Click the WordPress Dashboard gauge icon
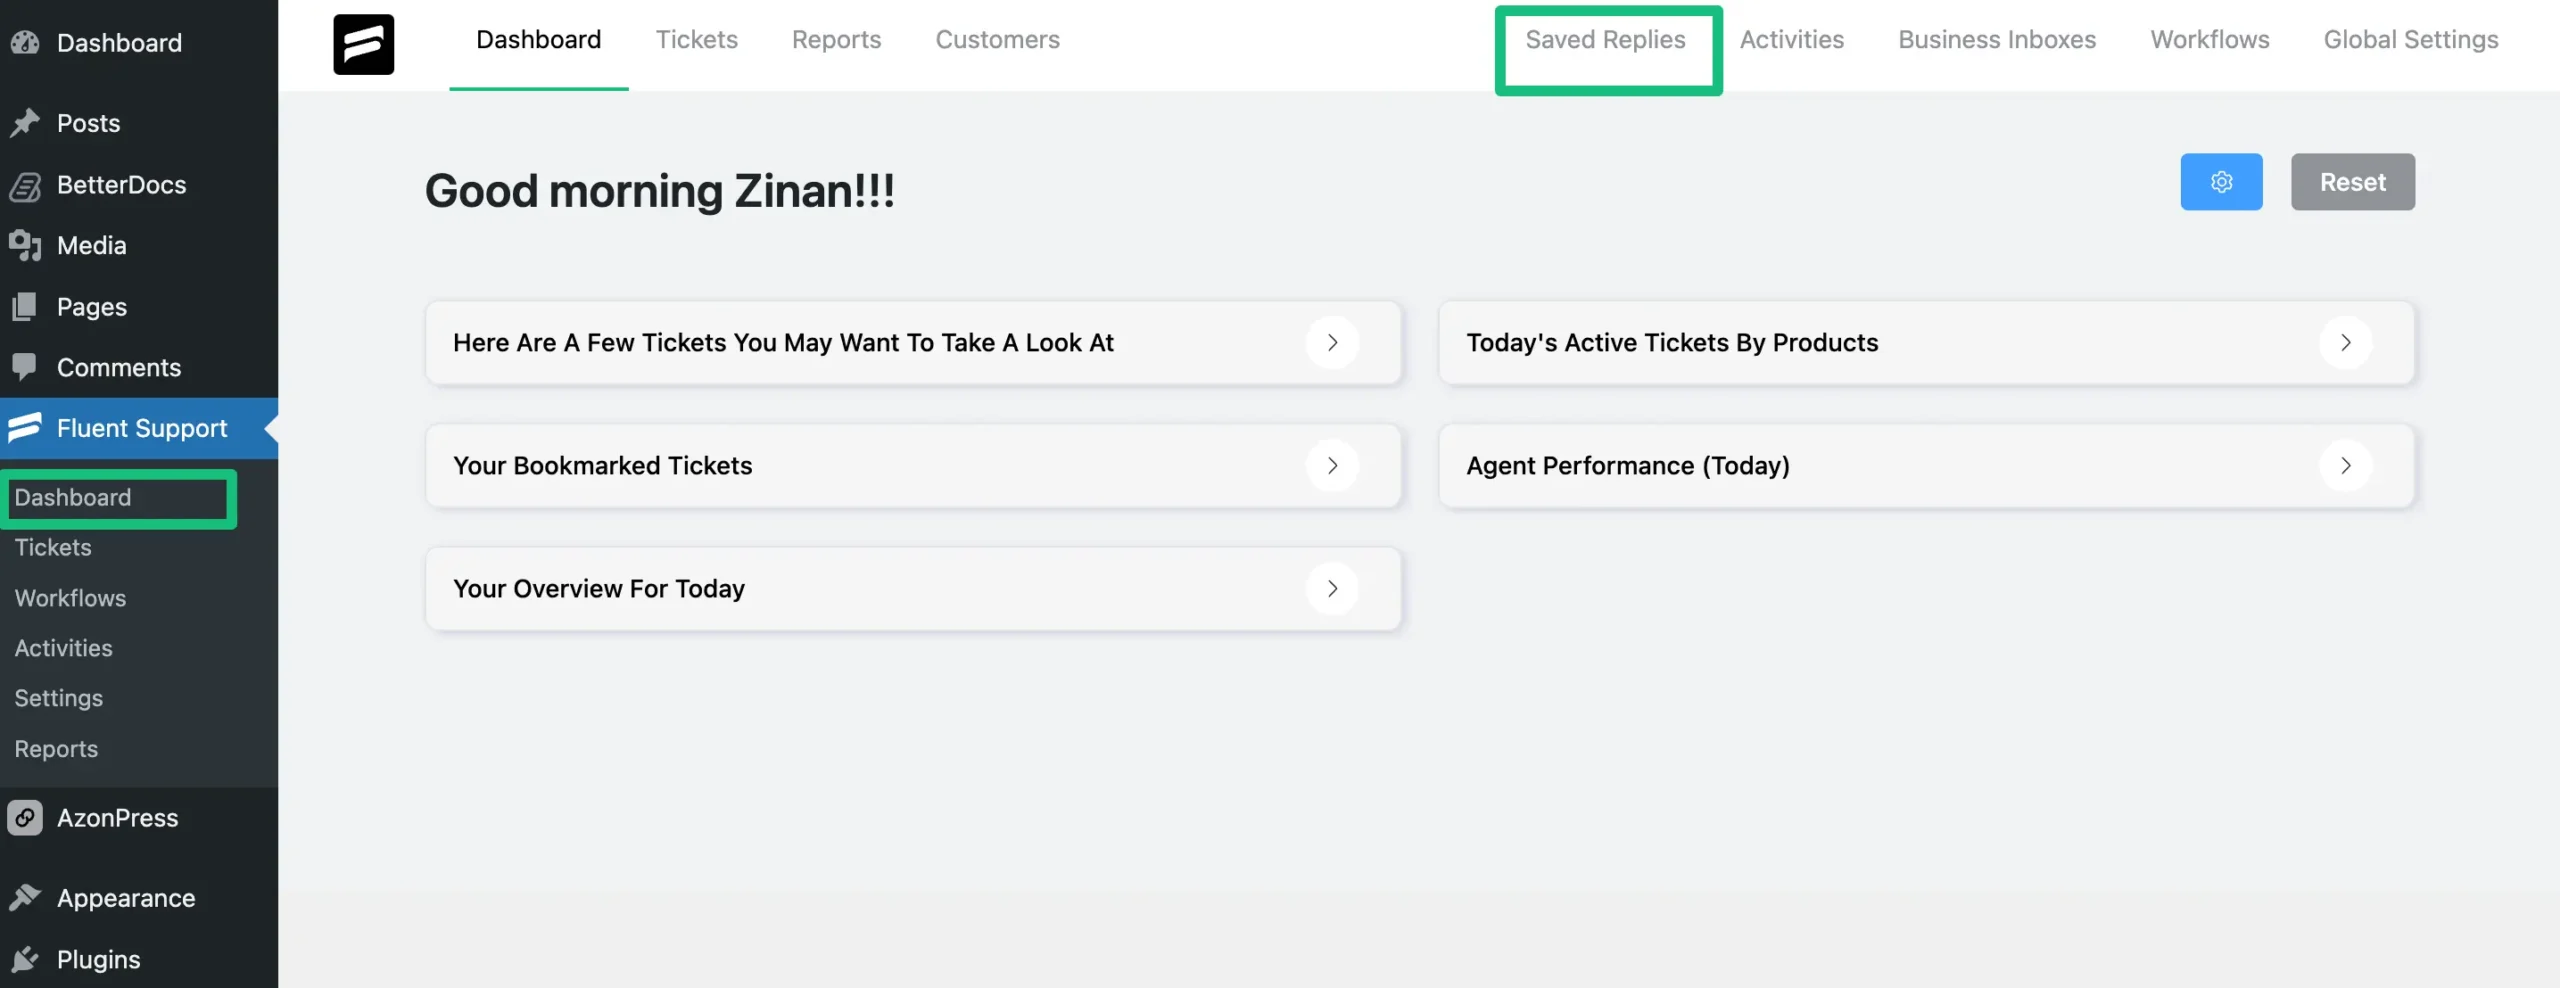Screen dimensions: 2560x988 click(x=25, y=43)
